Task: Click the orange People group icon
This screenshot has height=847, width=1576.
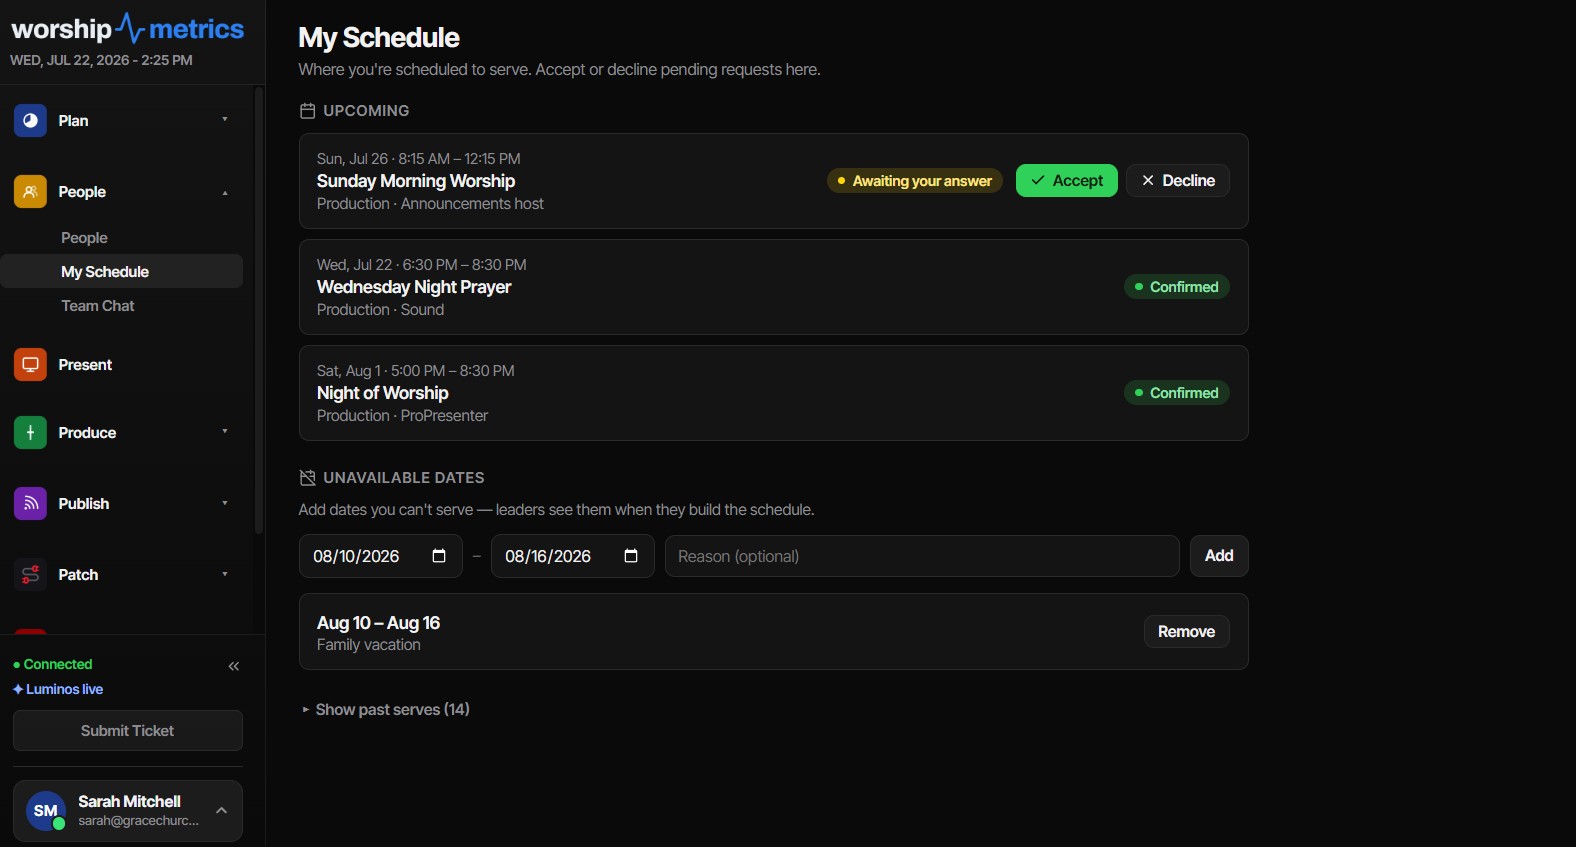Action: (x=30, y=192)
